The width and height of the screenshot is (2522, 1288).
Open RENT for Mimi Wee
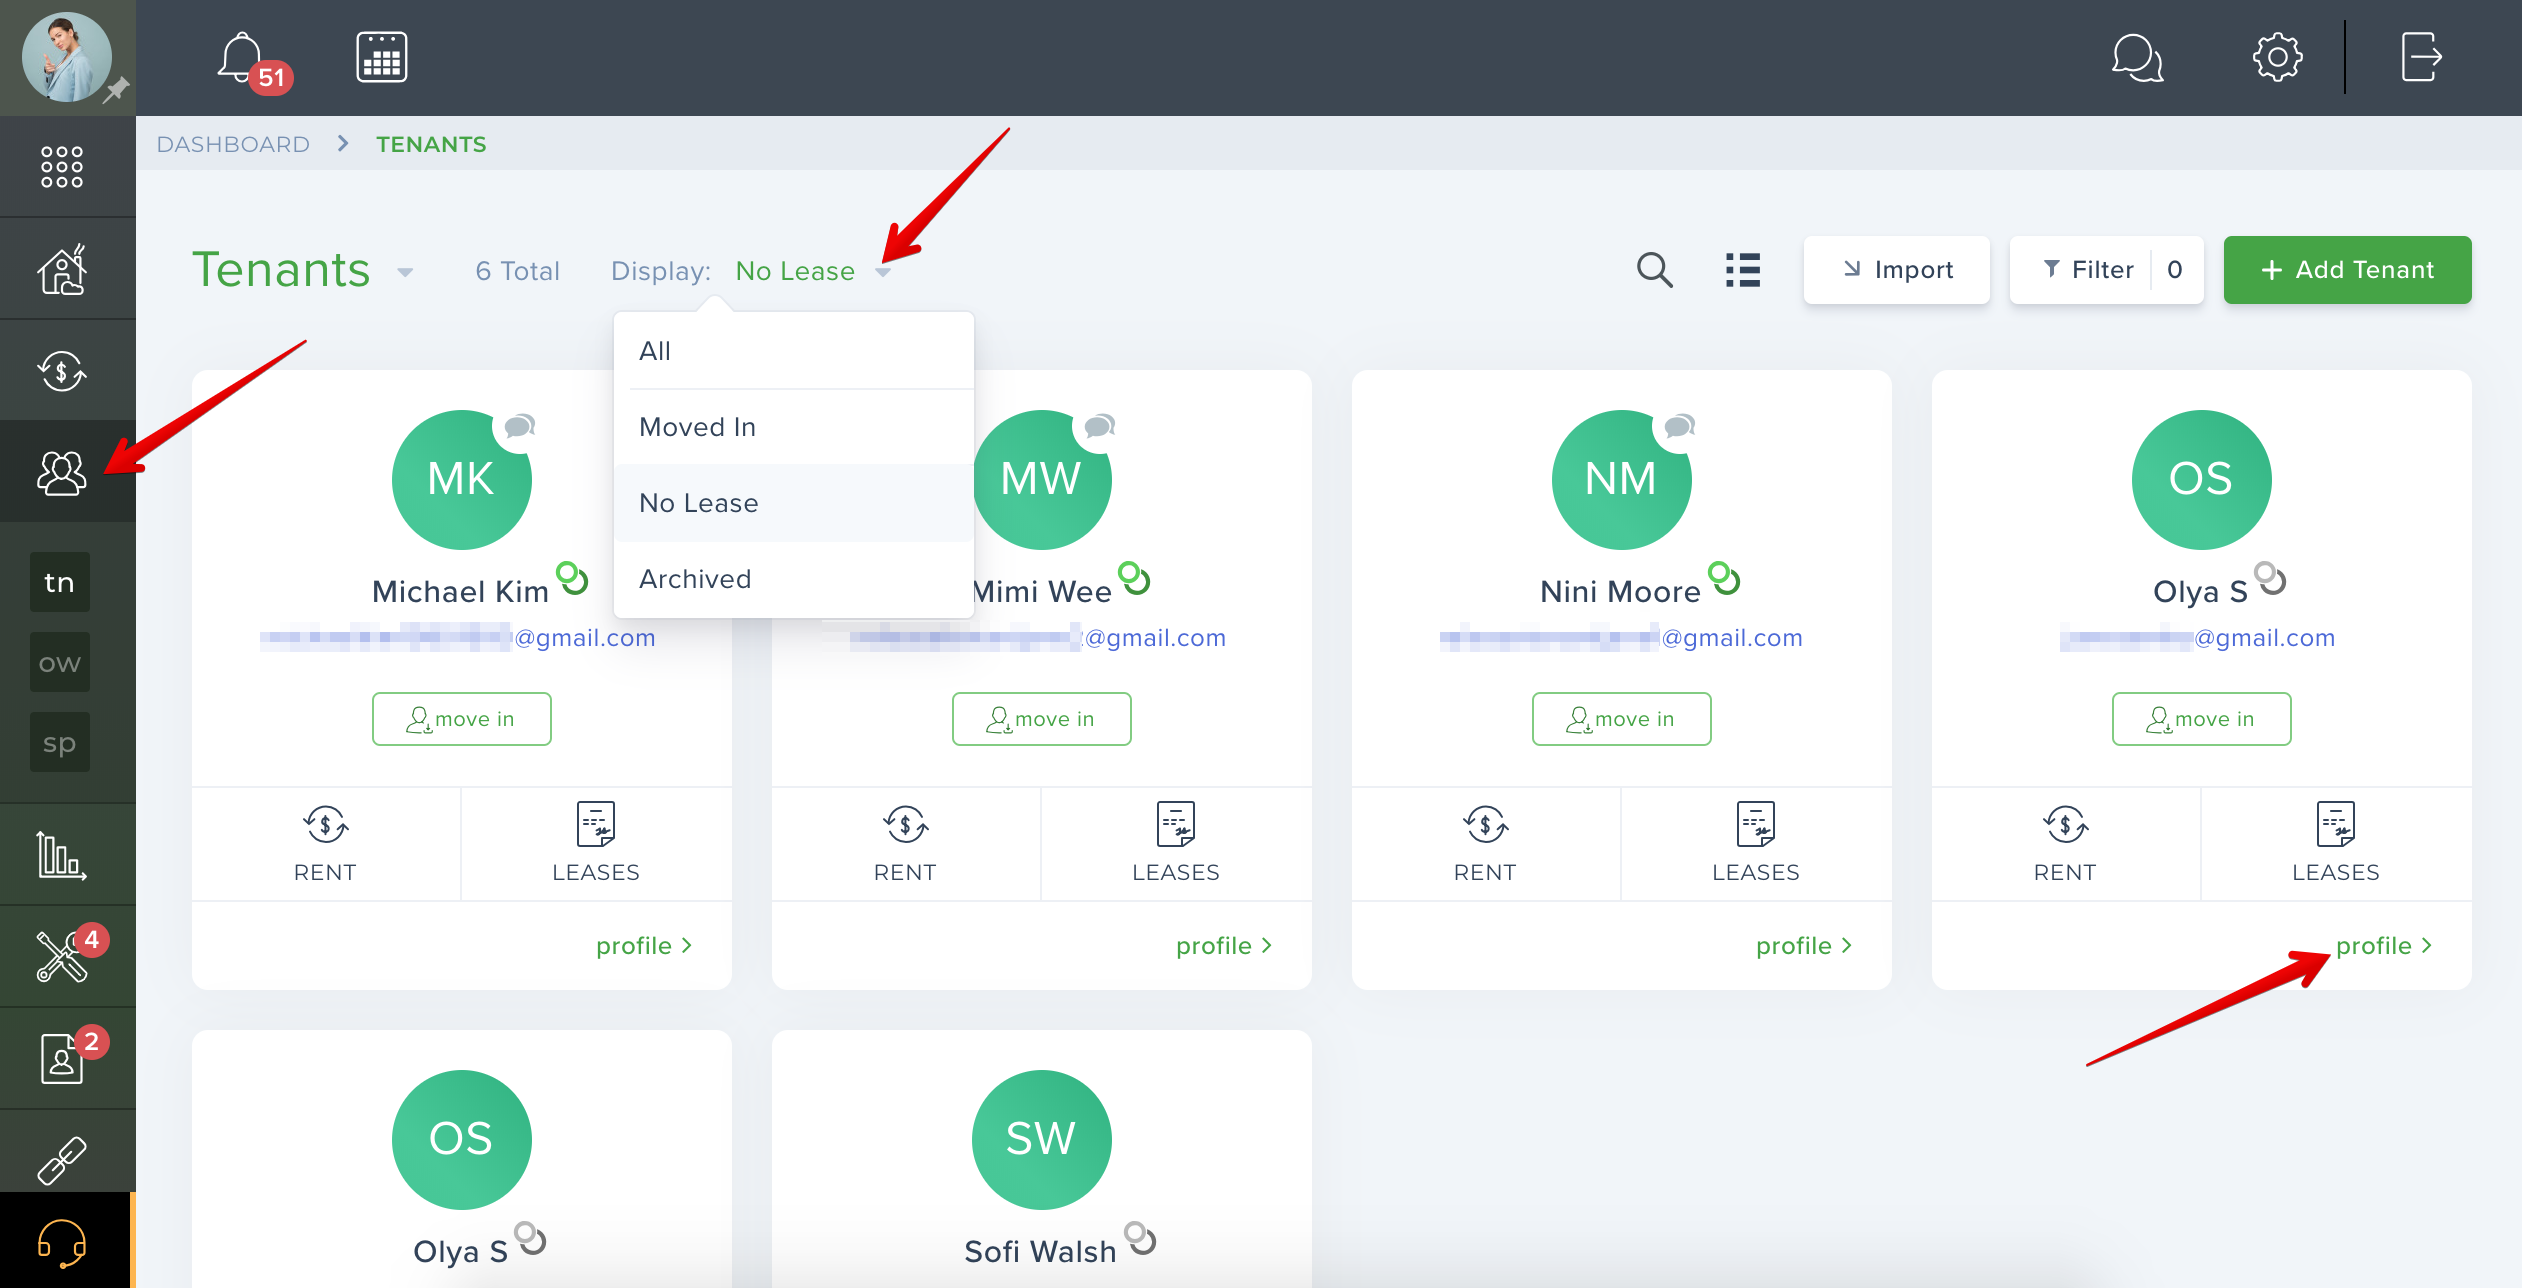coord(905,843)
